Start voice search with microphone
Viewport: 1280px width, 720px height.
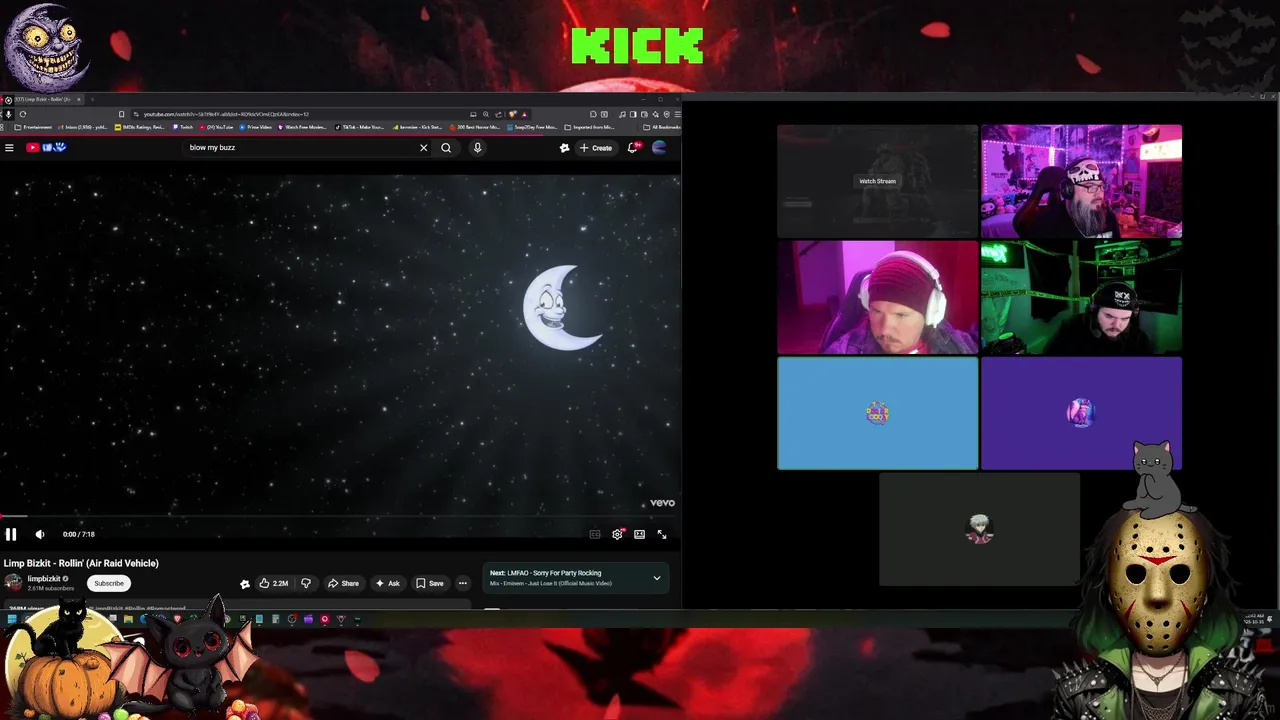click(477, 148)
